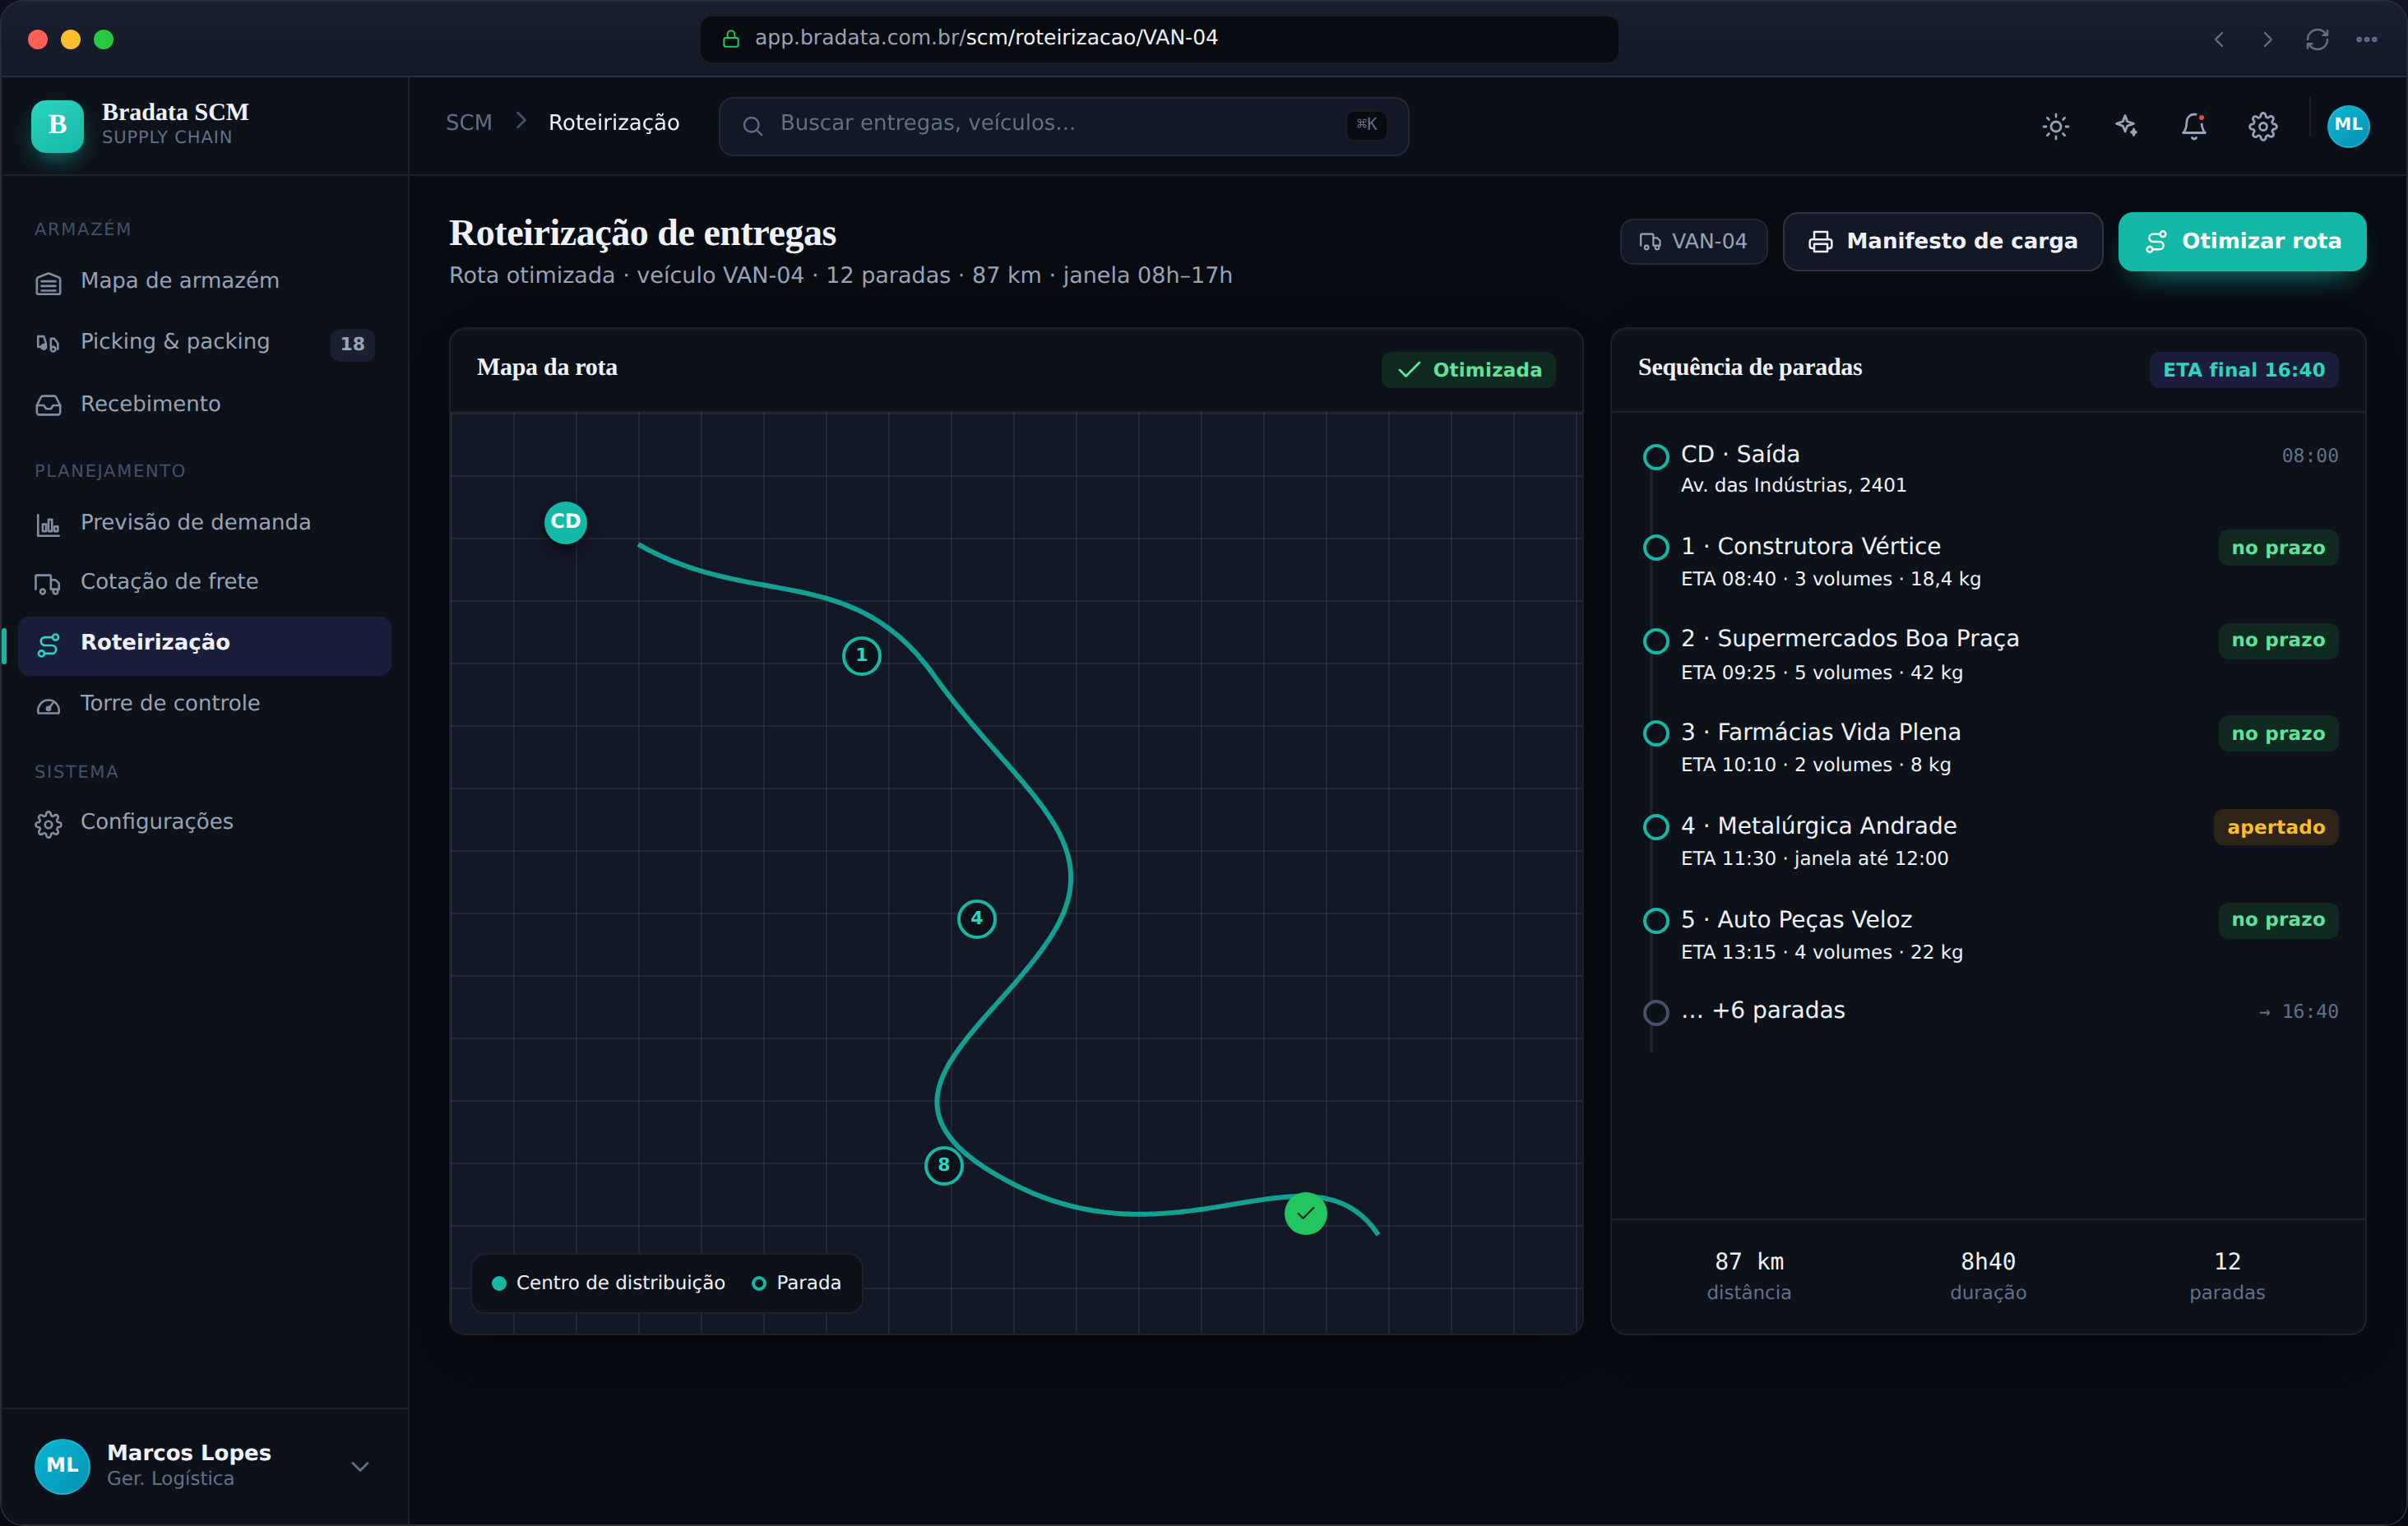Click the ML avatar in the top bar
Image resolution: width=2408 pixels, height=1526 pixels.
click(x=2348, y=126)
